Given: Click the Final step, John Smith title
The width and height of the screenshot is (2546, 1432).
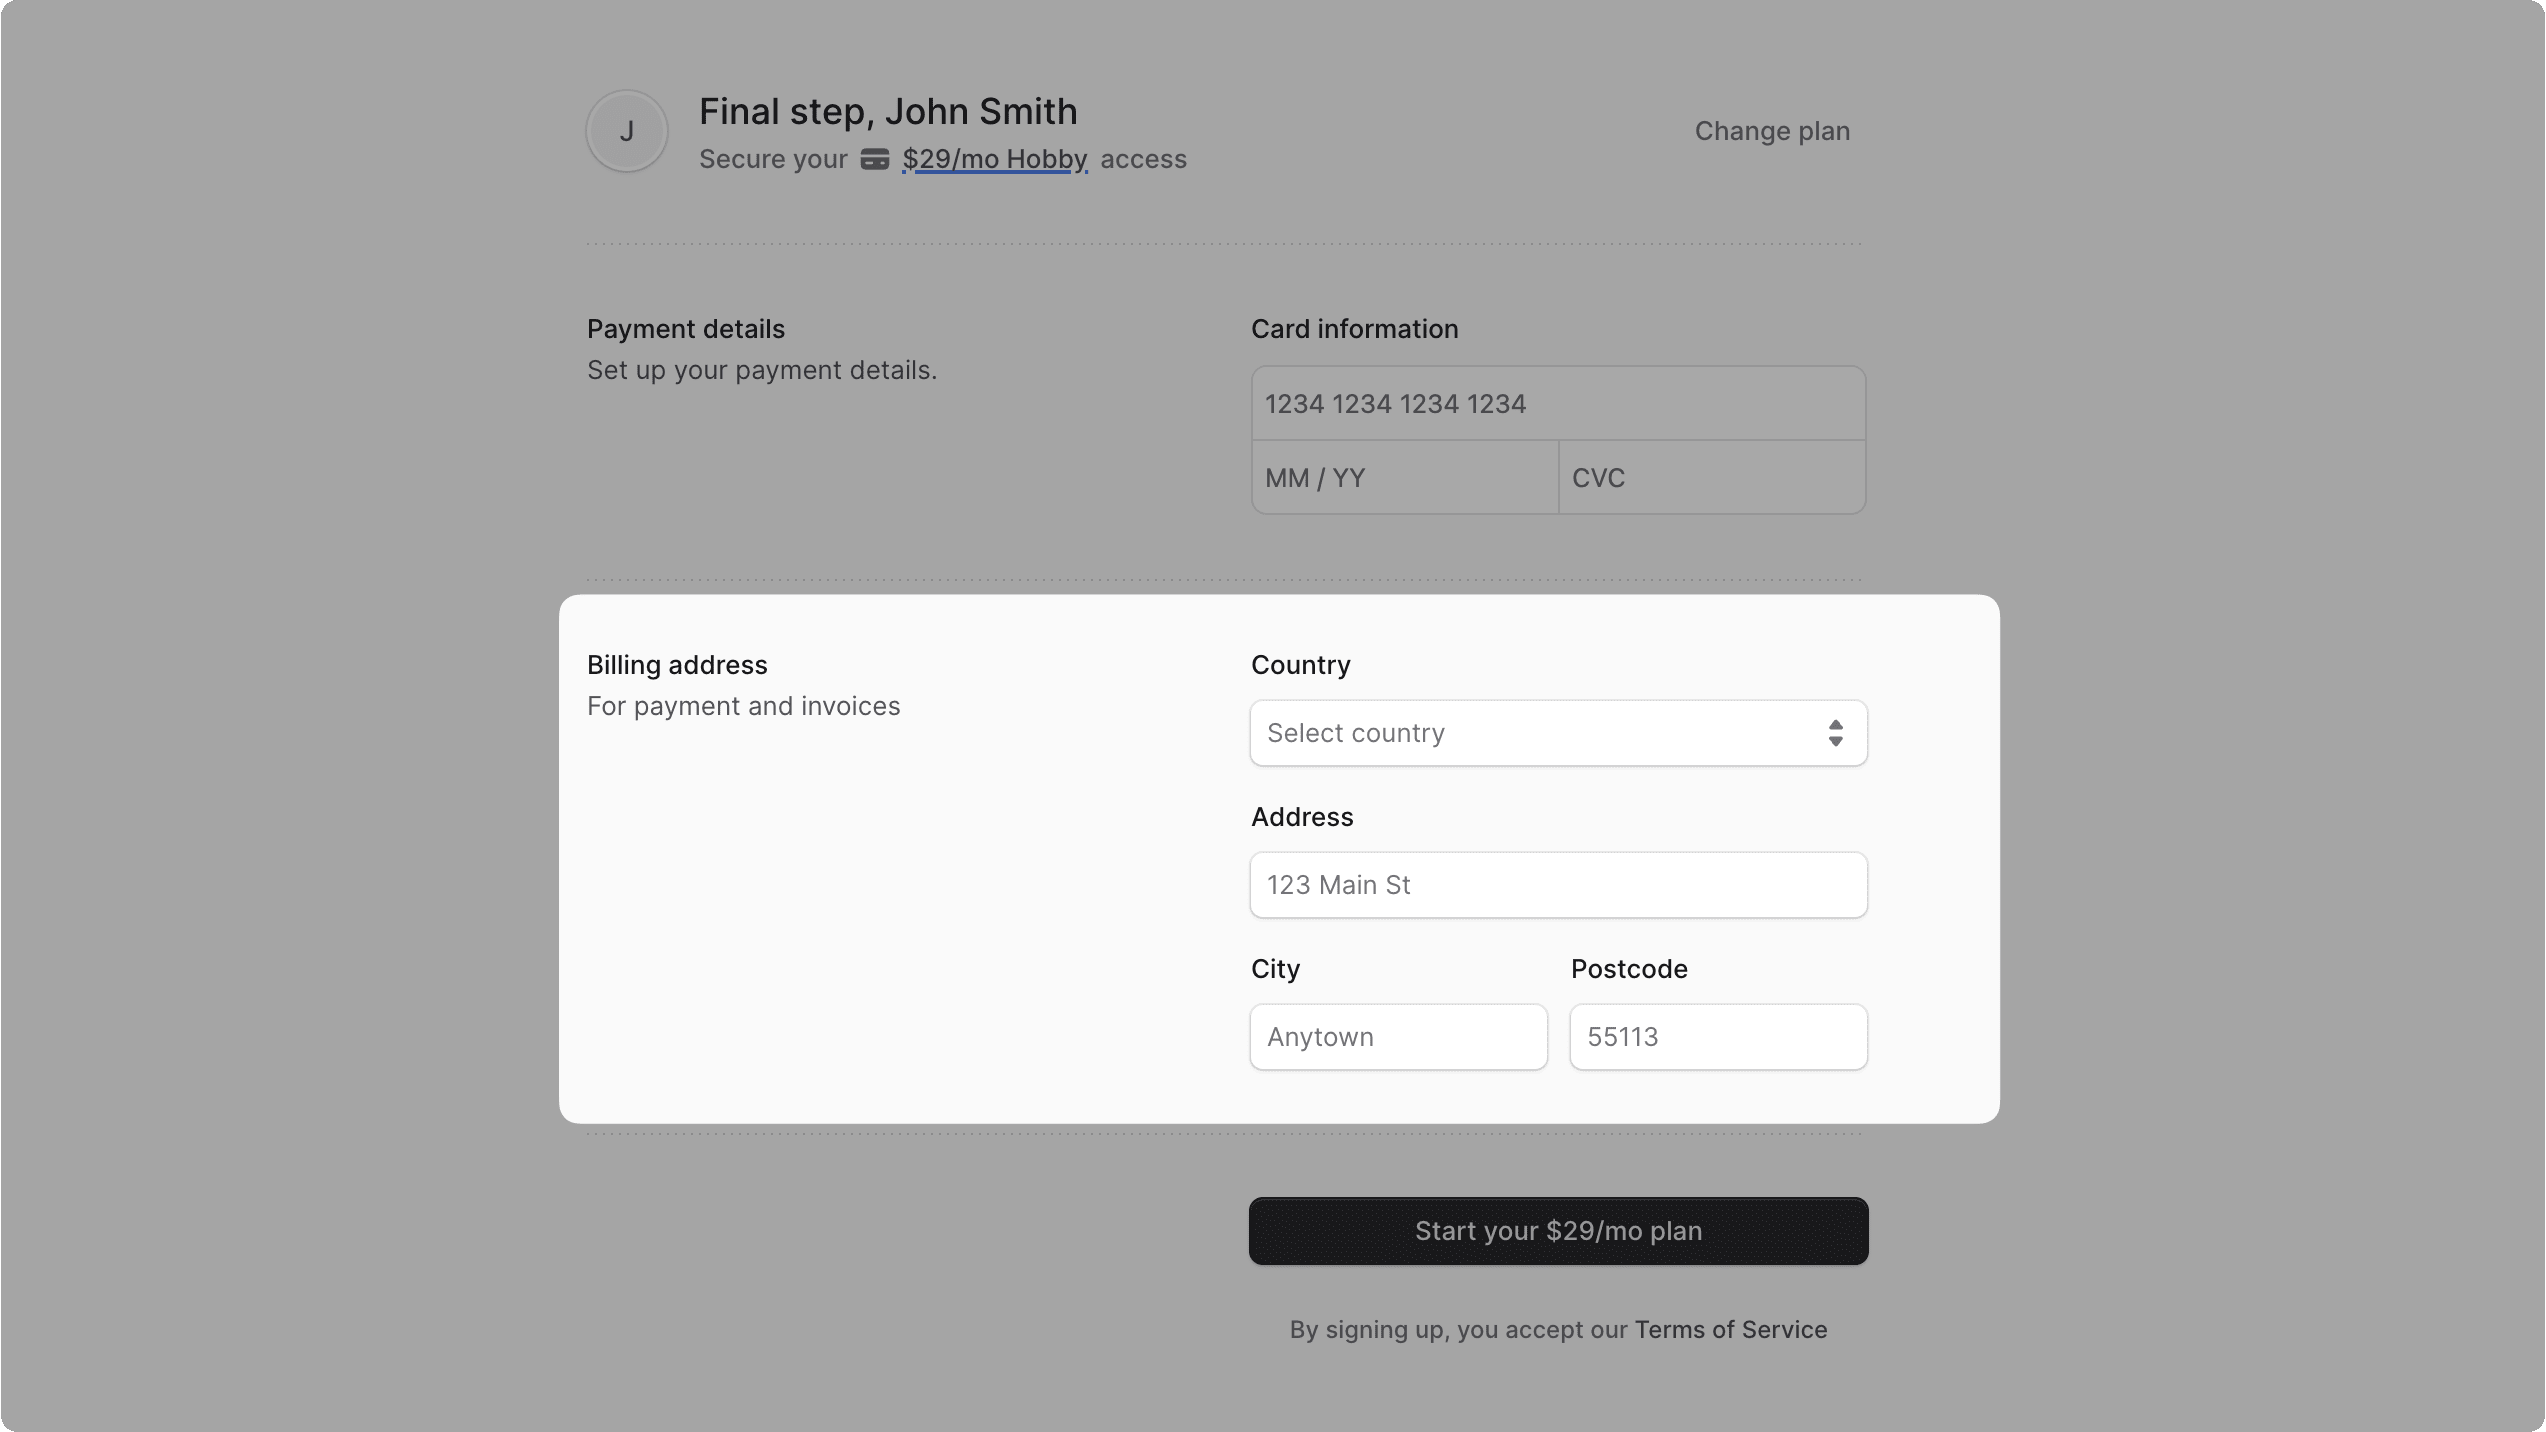Looking at the screenshot, I should [887, 111].
